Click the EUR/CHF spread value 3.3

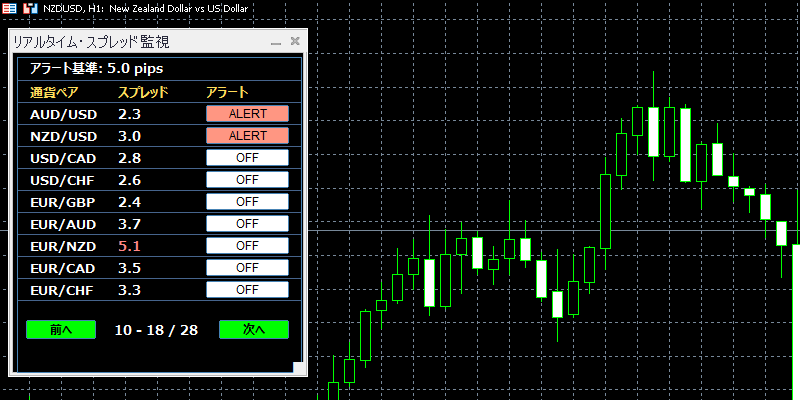(129, 290)
